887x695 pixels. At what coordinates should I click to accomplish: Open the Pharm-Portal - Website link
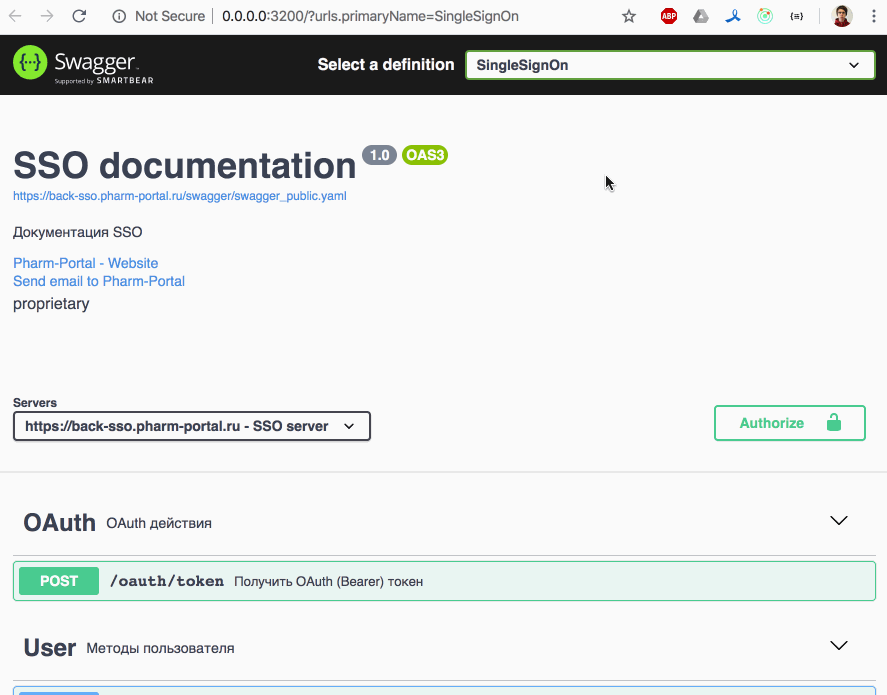tap(85, 263)
